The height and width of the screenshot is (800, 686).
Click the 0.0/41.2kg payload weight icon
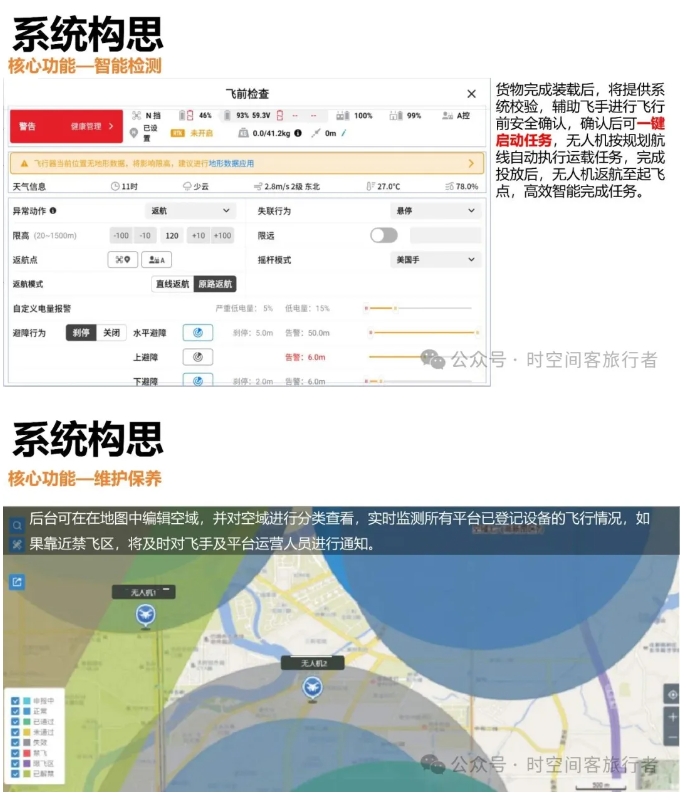[243, 133]
